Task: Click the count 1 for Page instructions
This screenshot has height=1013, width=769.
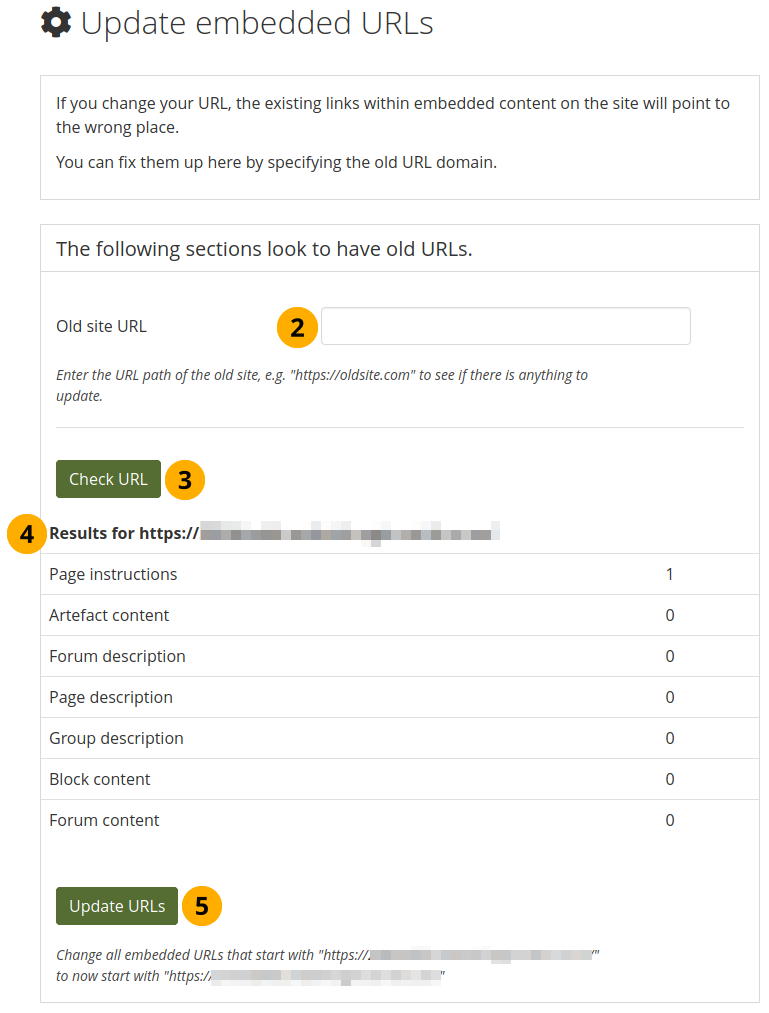Action: [670, 574]
